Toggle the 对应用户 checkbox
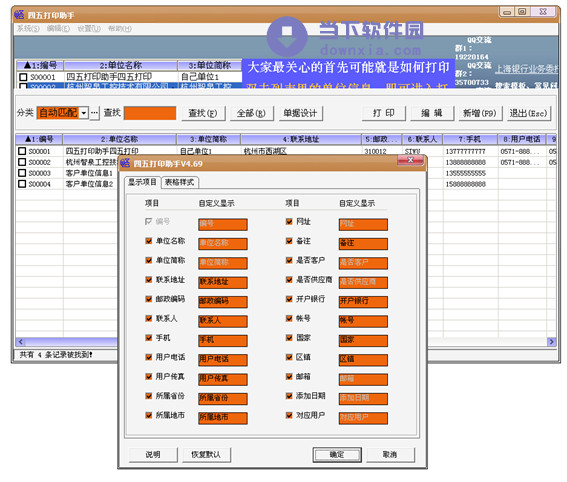The image size is (567, 482). click(x=289, y=415)
